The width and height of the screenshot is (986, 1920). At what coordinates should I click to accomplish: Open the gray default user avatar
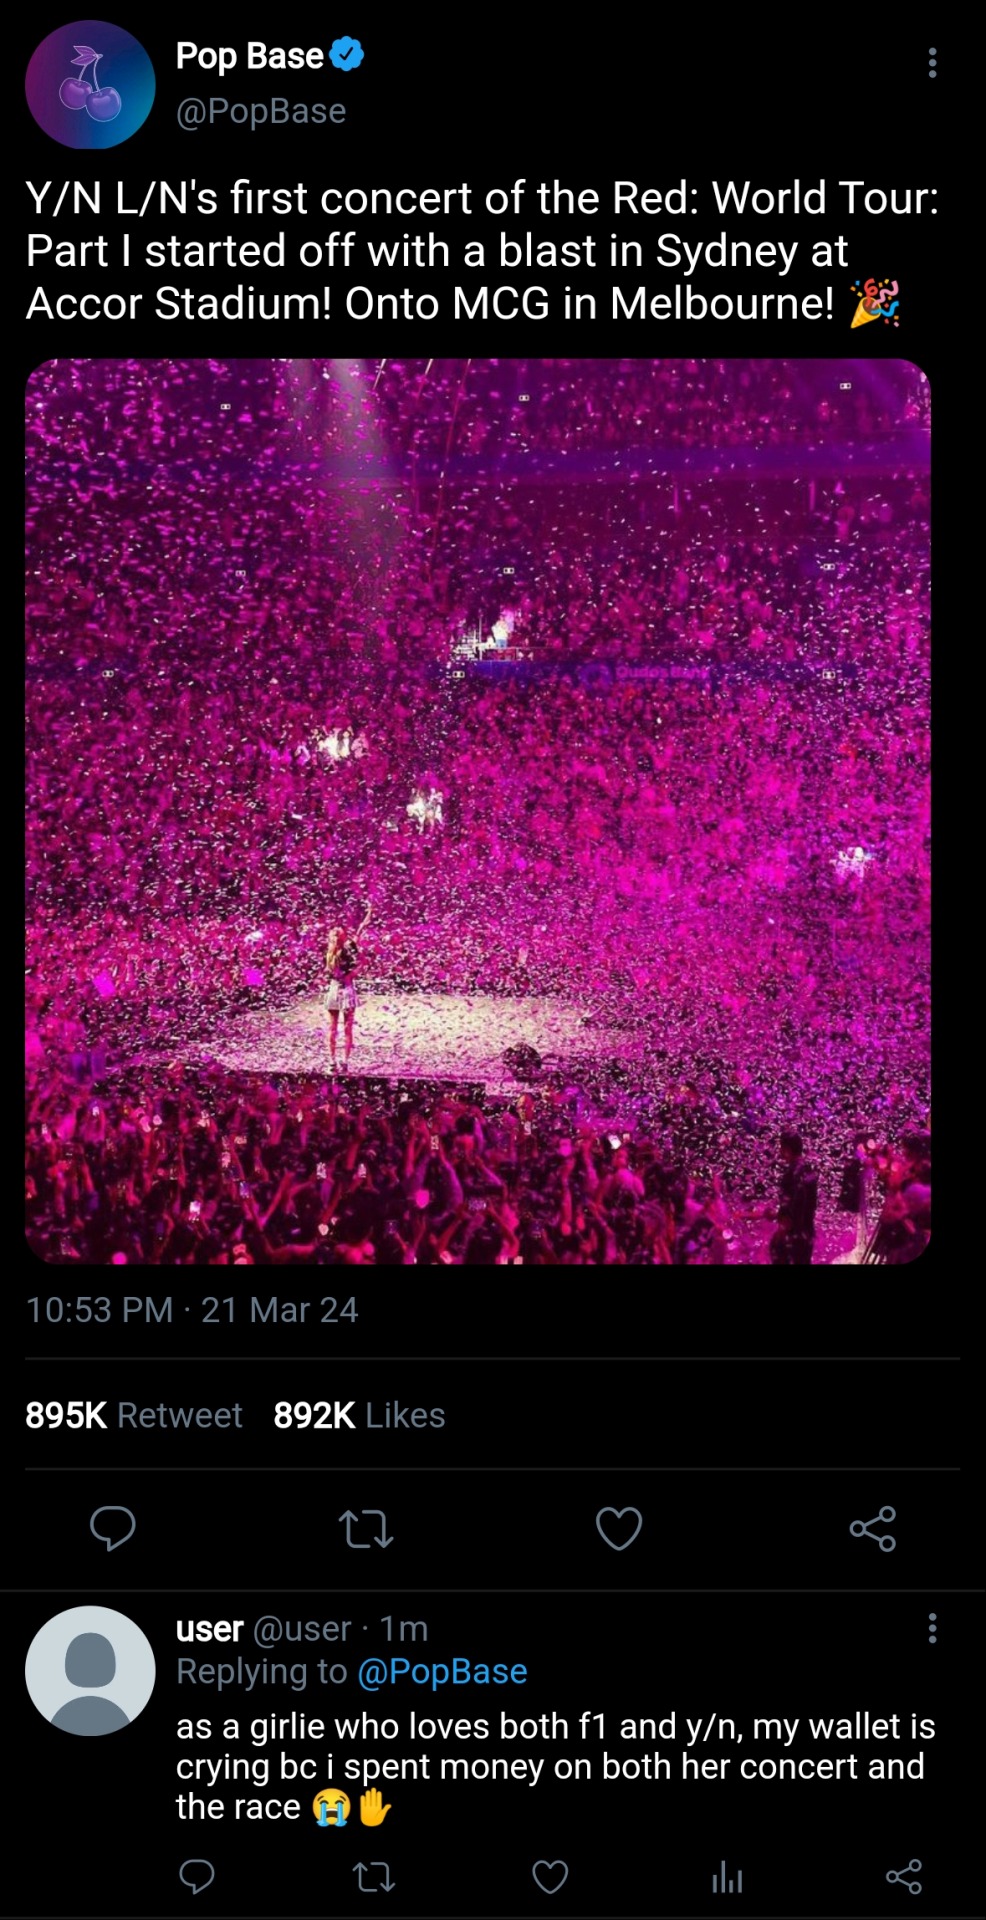90,1671
